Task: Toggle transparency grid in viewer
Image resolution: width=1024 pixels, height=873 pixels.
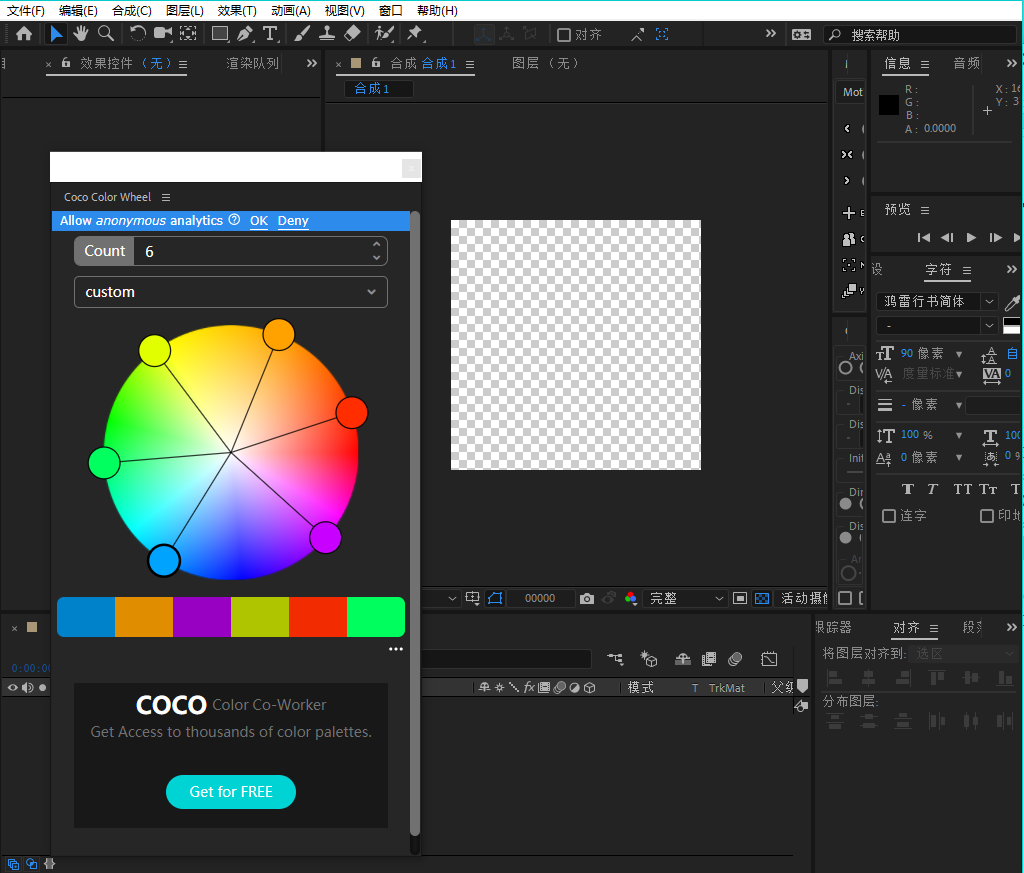Action: (761, 599)
